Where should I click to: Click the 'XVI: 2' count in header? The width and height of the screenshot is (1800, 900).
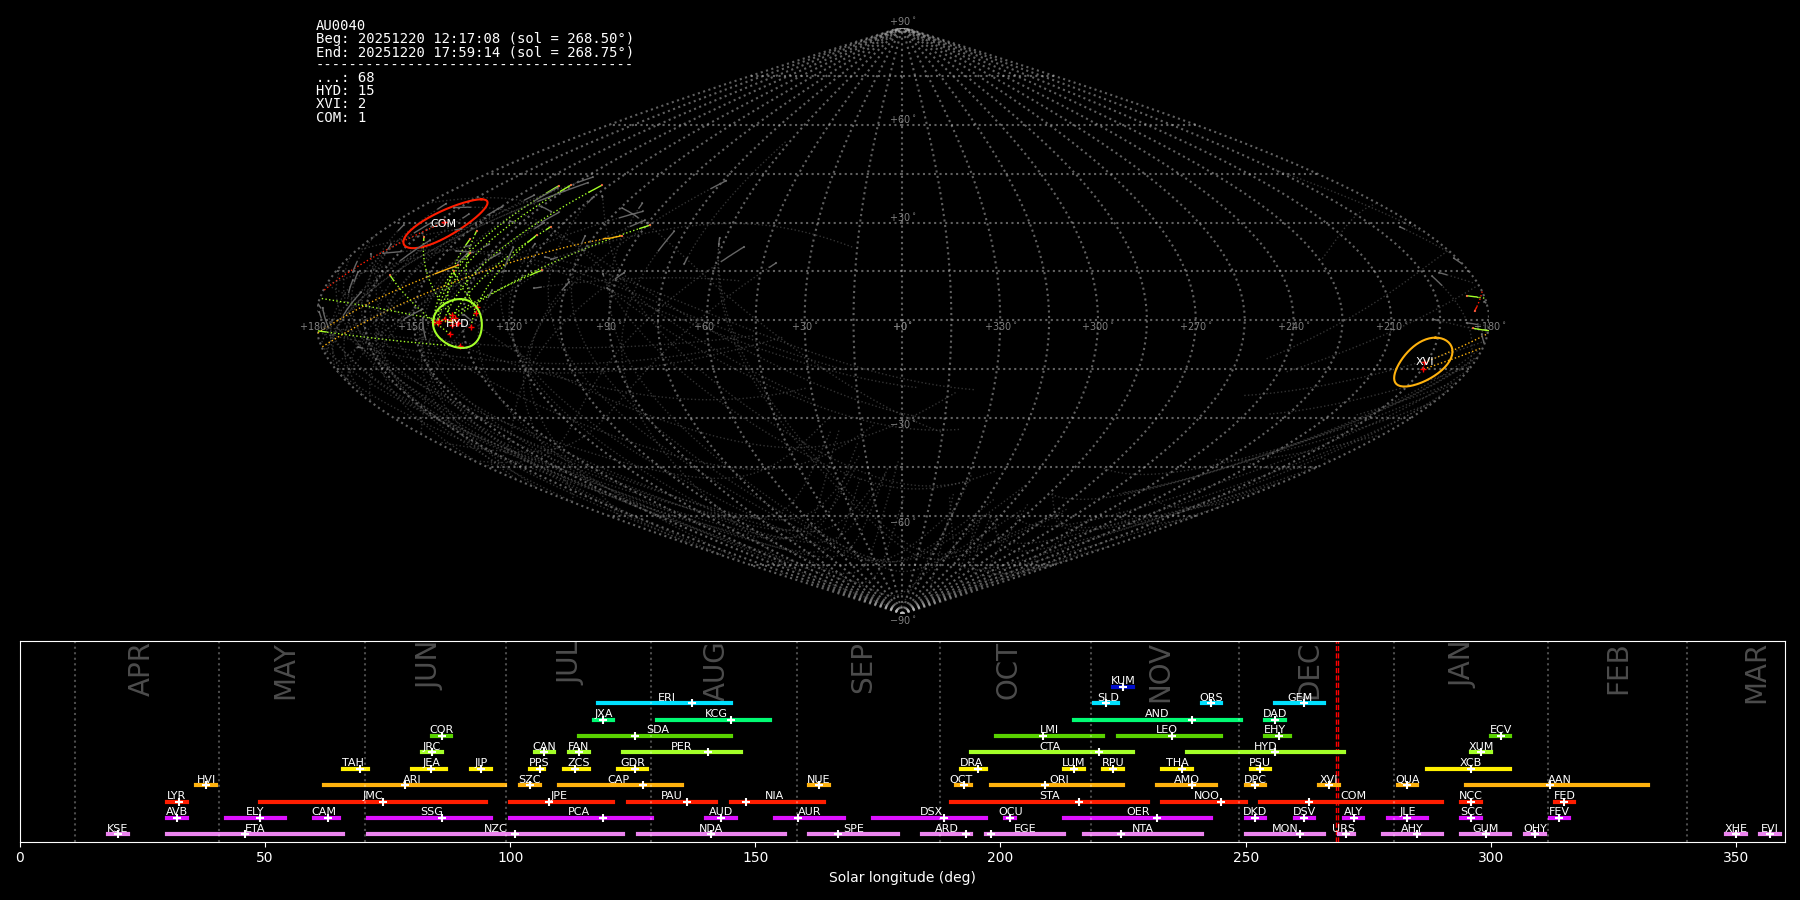[x=341, y=104]
